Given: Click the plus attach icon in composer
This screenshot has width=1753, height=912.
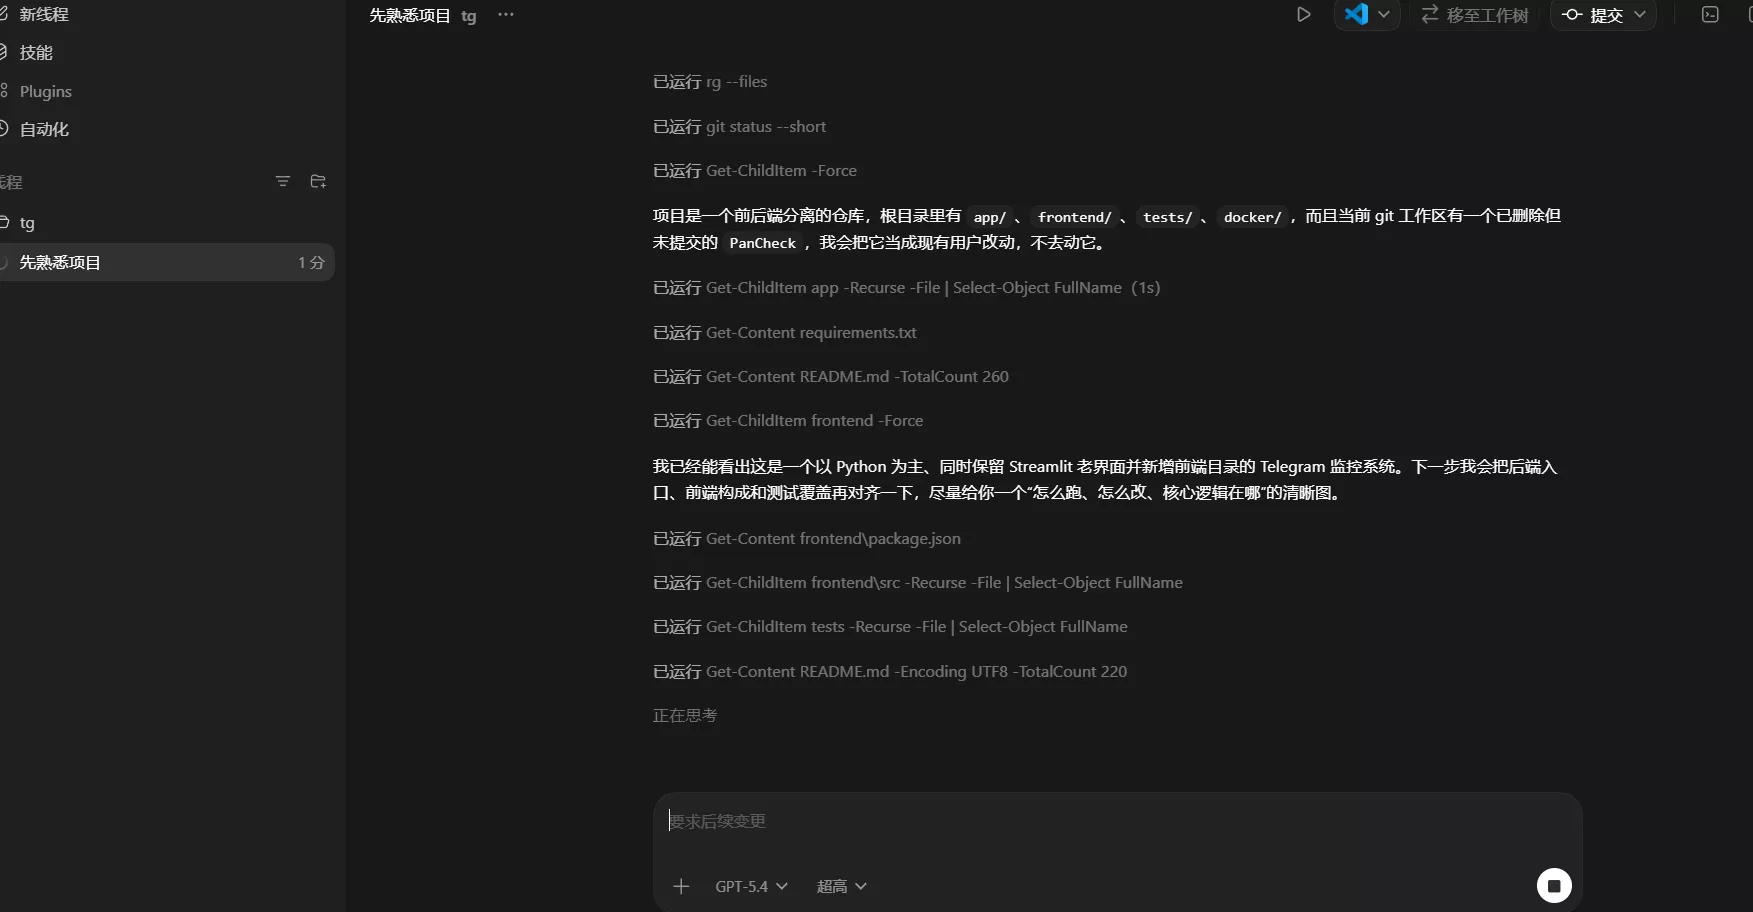Looking at the screenshot, I should (681, 886).
